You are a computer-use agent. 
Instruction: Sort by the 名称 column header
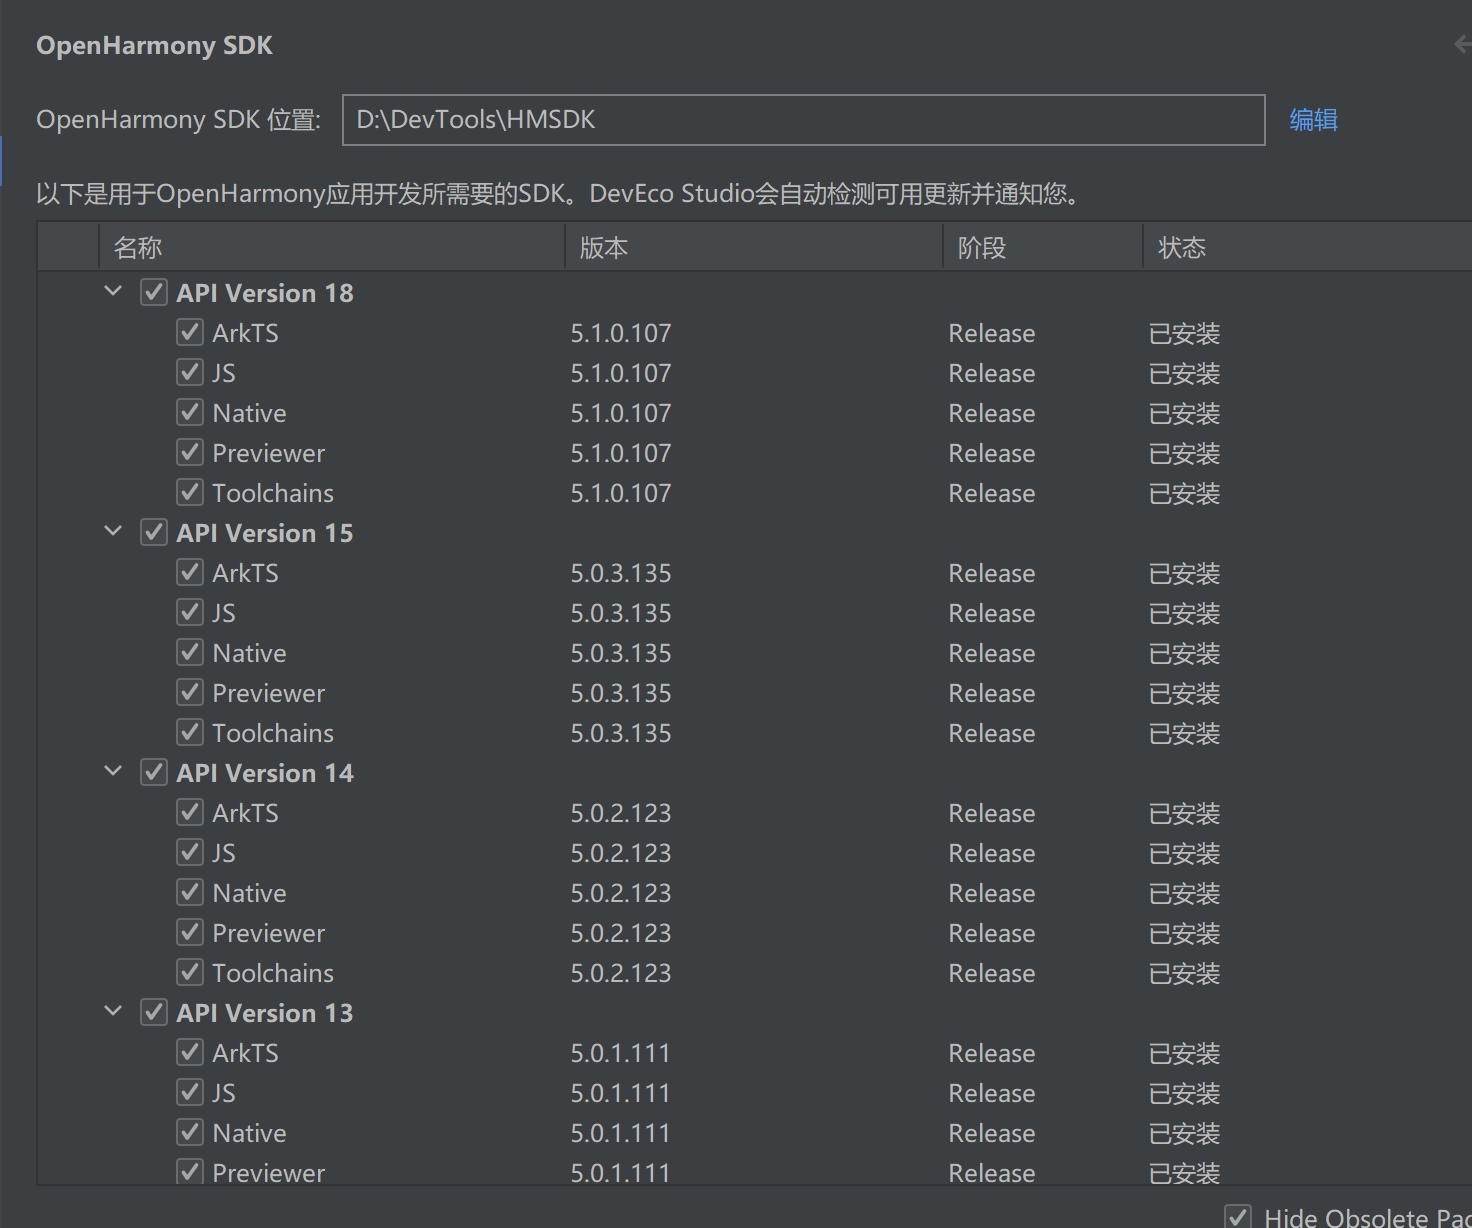[x=332, y=247]
